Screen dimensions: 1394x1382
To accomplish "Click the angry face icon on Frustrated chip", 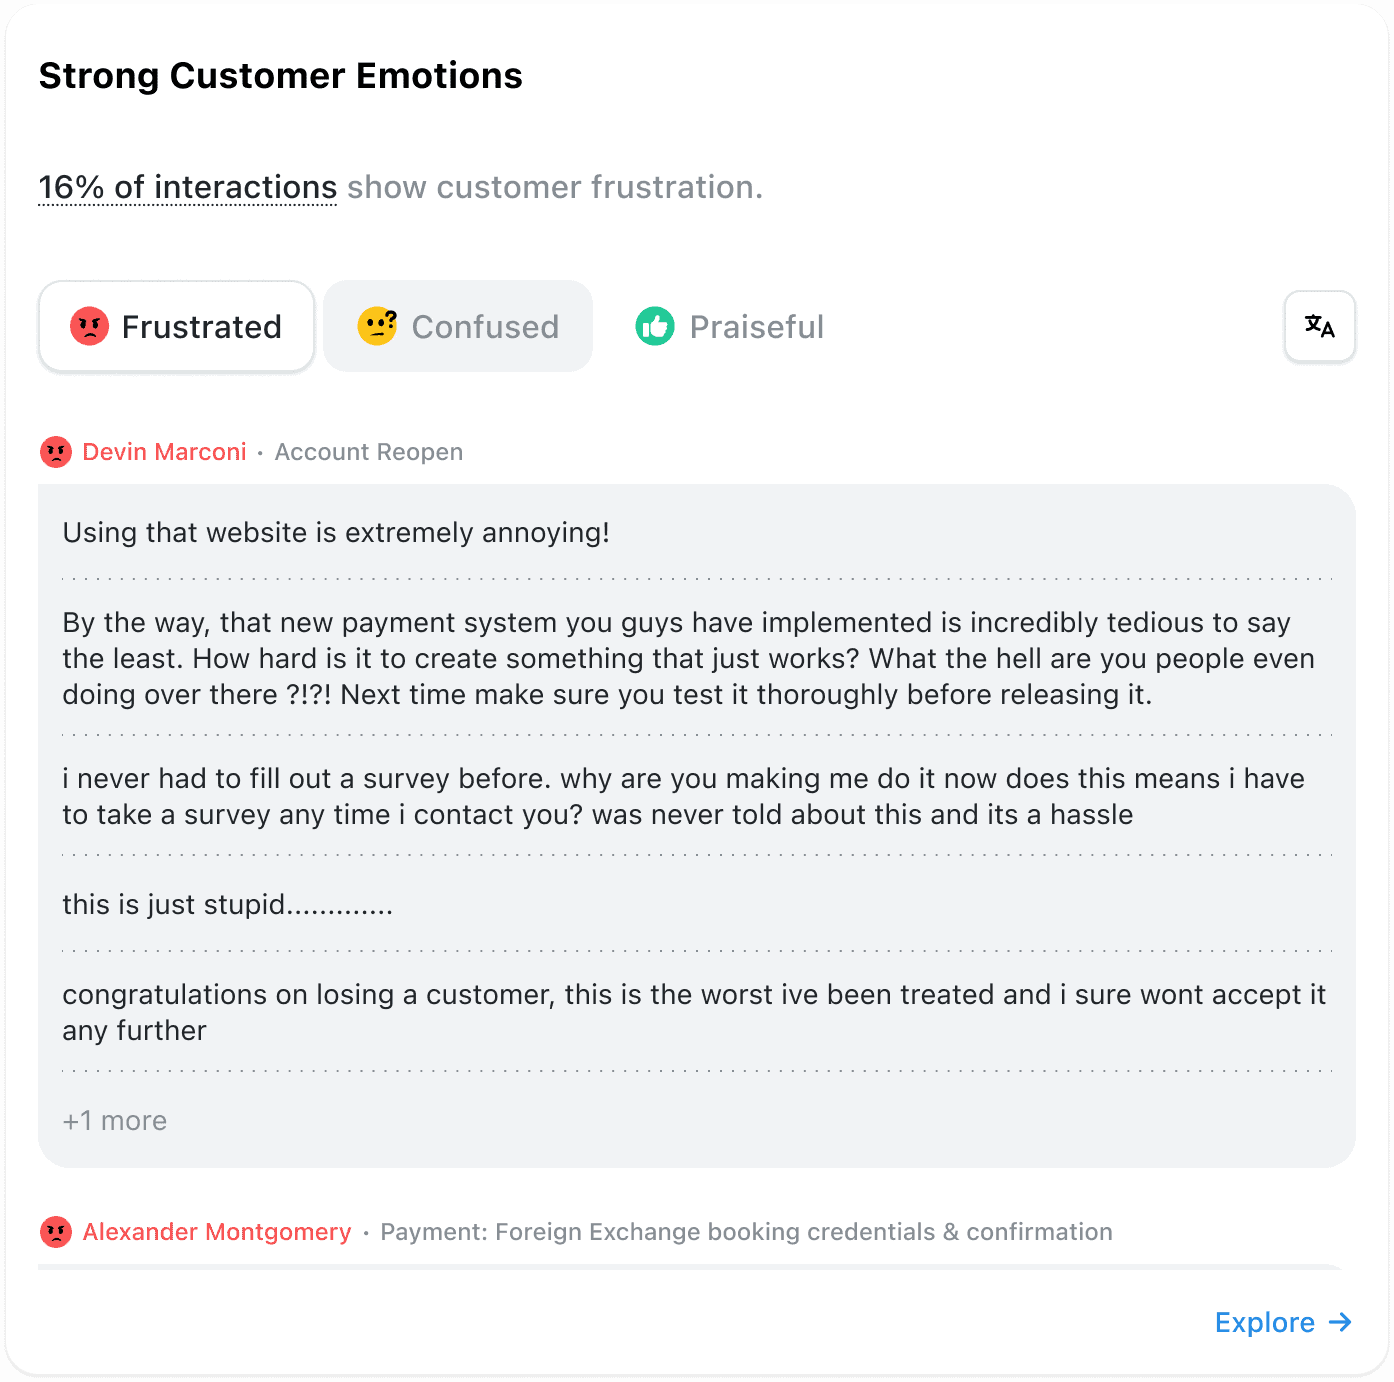I will (89, 326).
